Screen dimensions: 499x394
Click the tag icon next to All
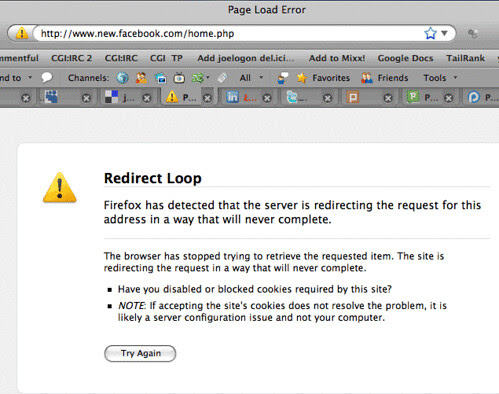223,78
